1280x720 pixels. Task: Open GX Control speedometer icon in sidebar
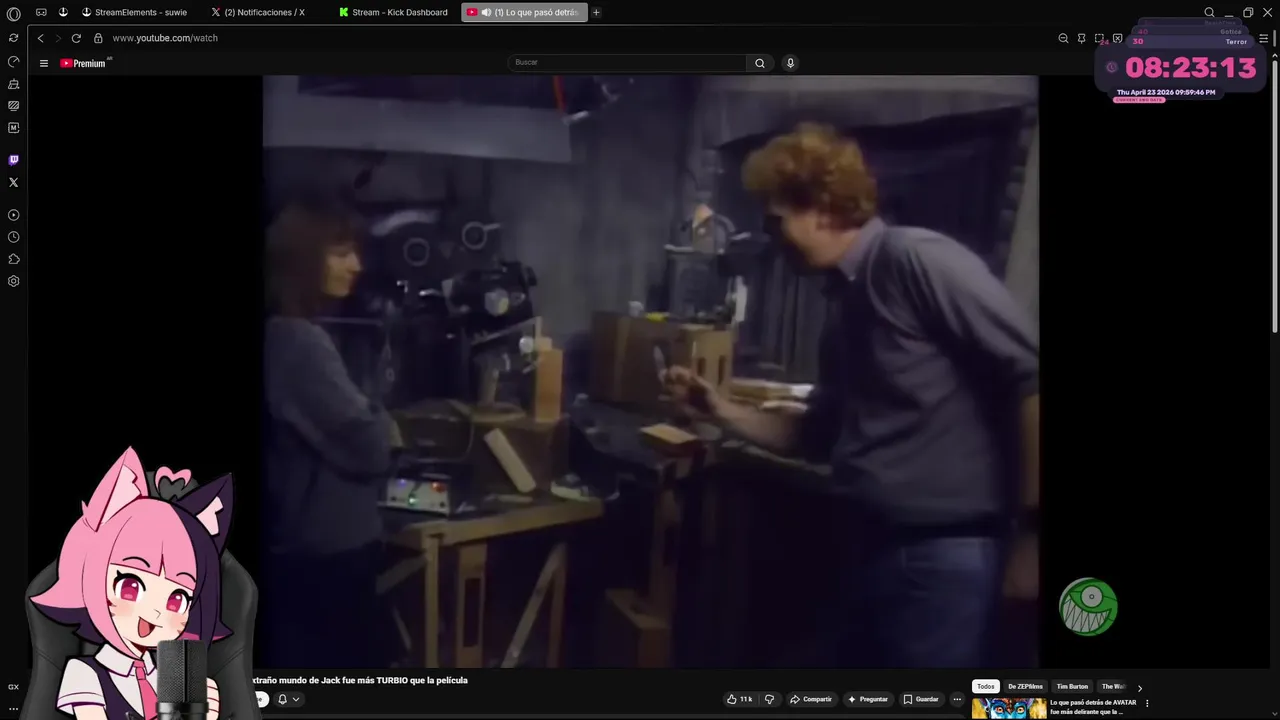(13, 61)
